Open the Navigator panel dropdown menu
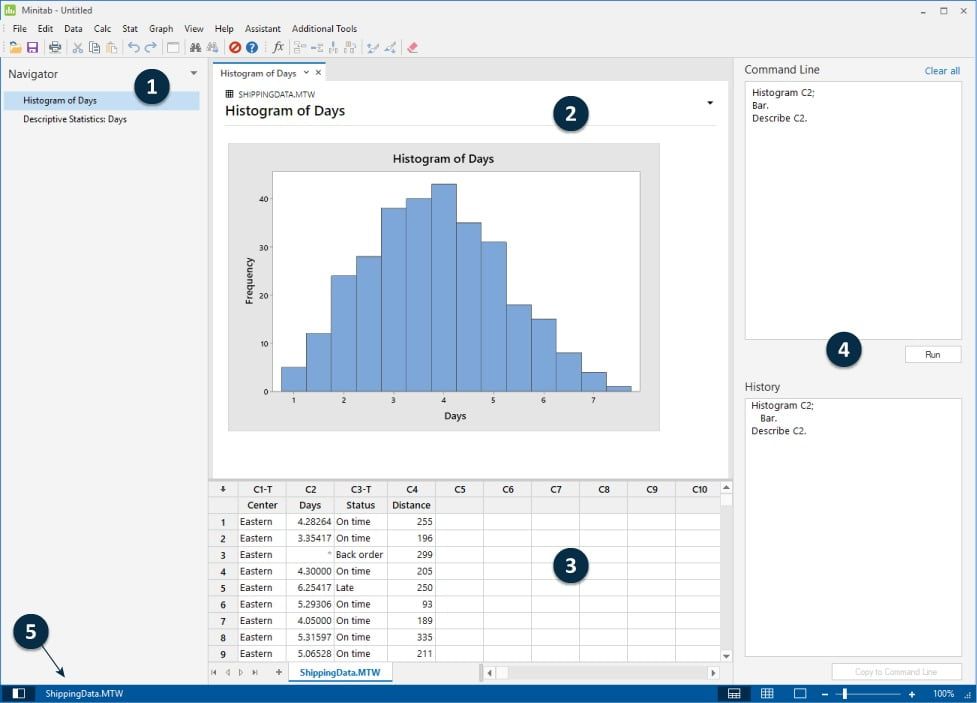 coord(195,73)
